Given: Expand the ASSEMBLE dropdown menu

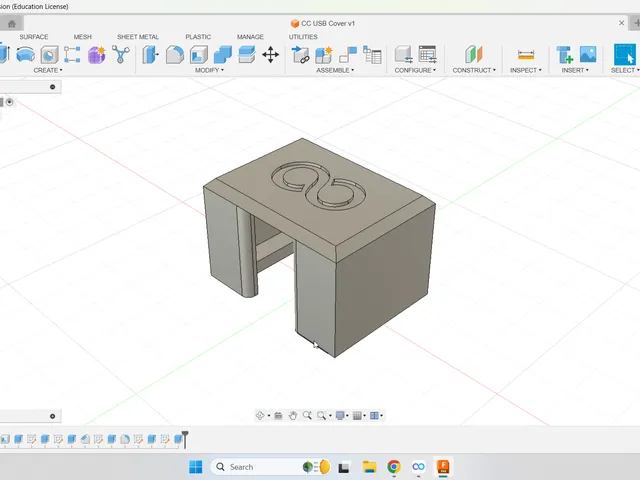Looking at the screenshot, I should tap(335, 70).
